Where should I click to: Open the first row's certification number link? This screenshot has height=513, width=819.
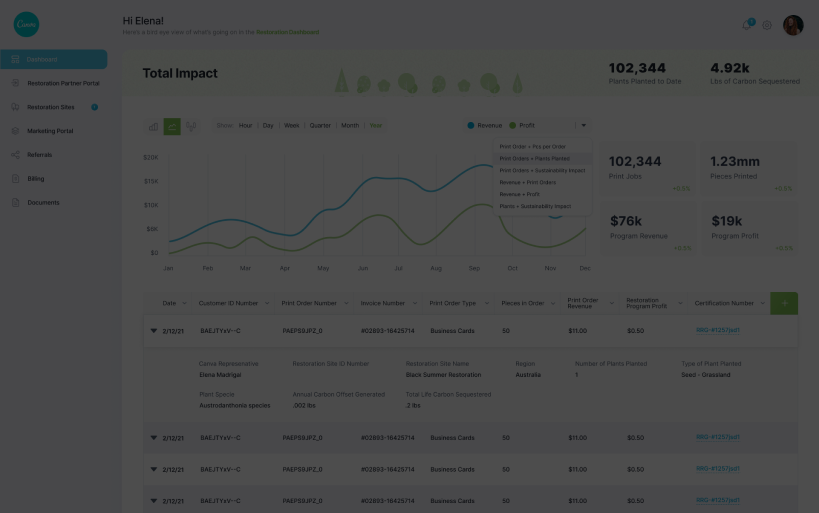pos(717,330)
